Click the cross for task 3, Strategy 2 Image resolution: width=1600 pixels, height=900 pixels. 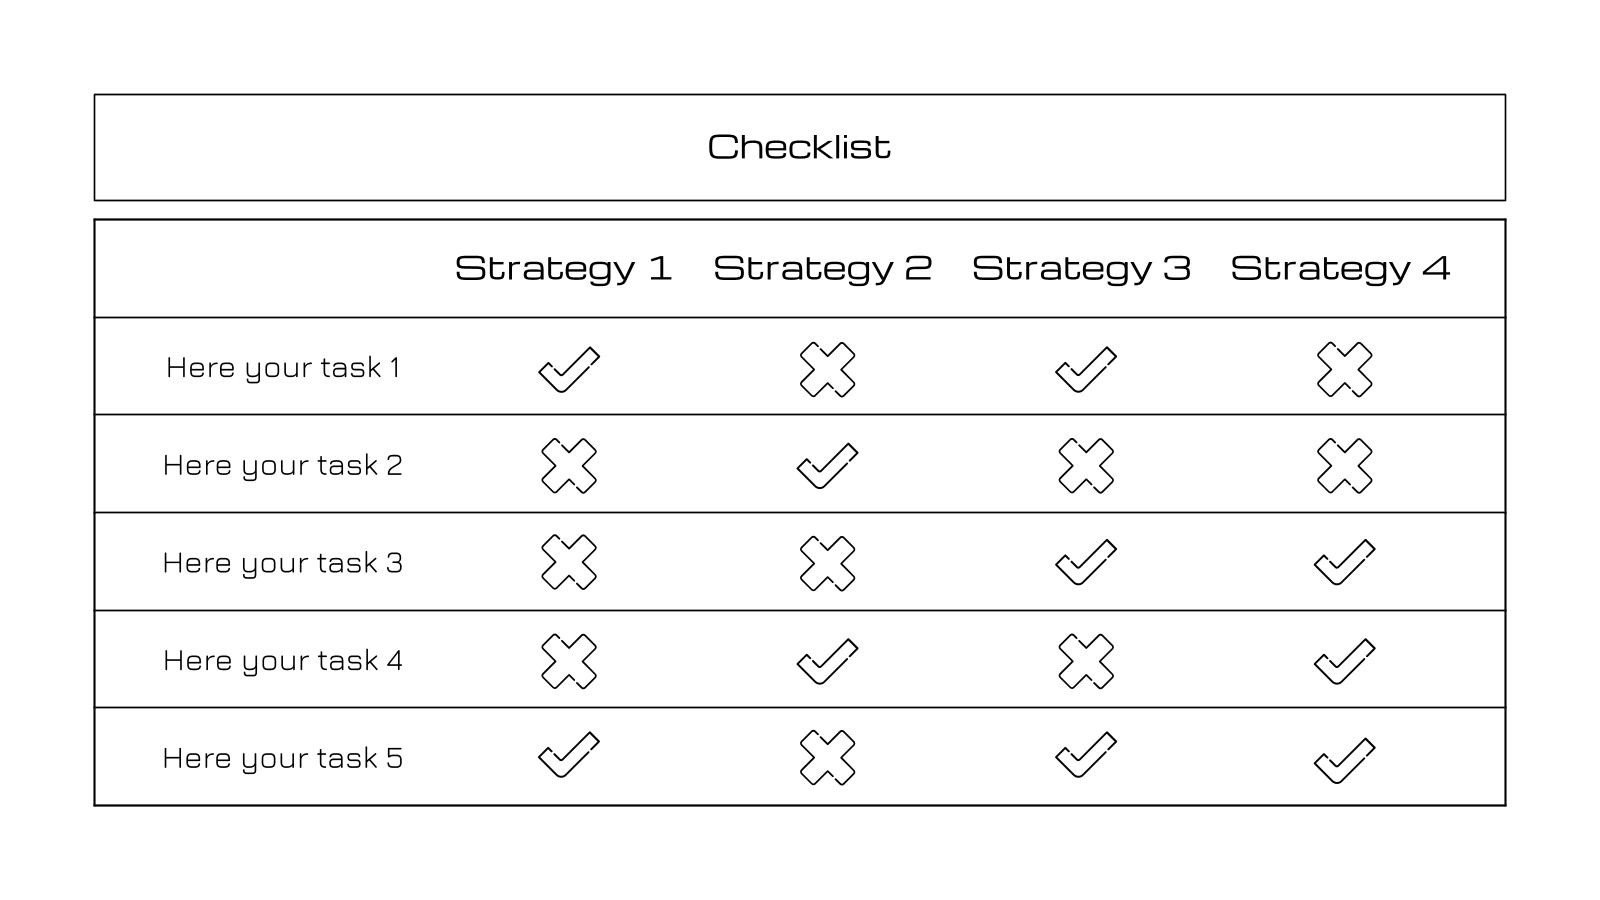tap(827, 563)
